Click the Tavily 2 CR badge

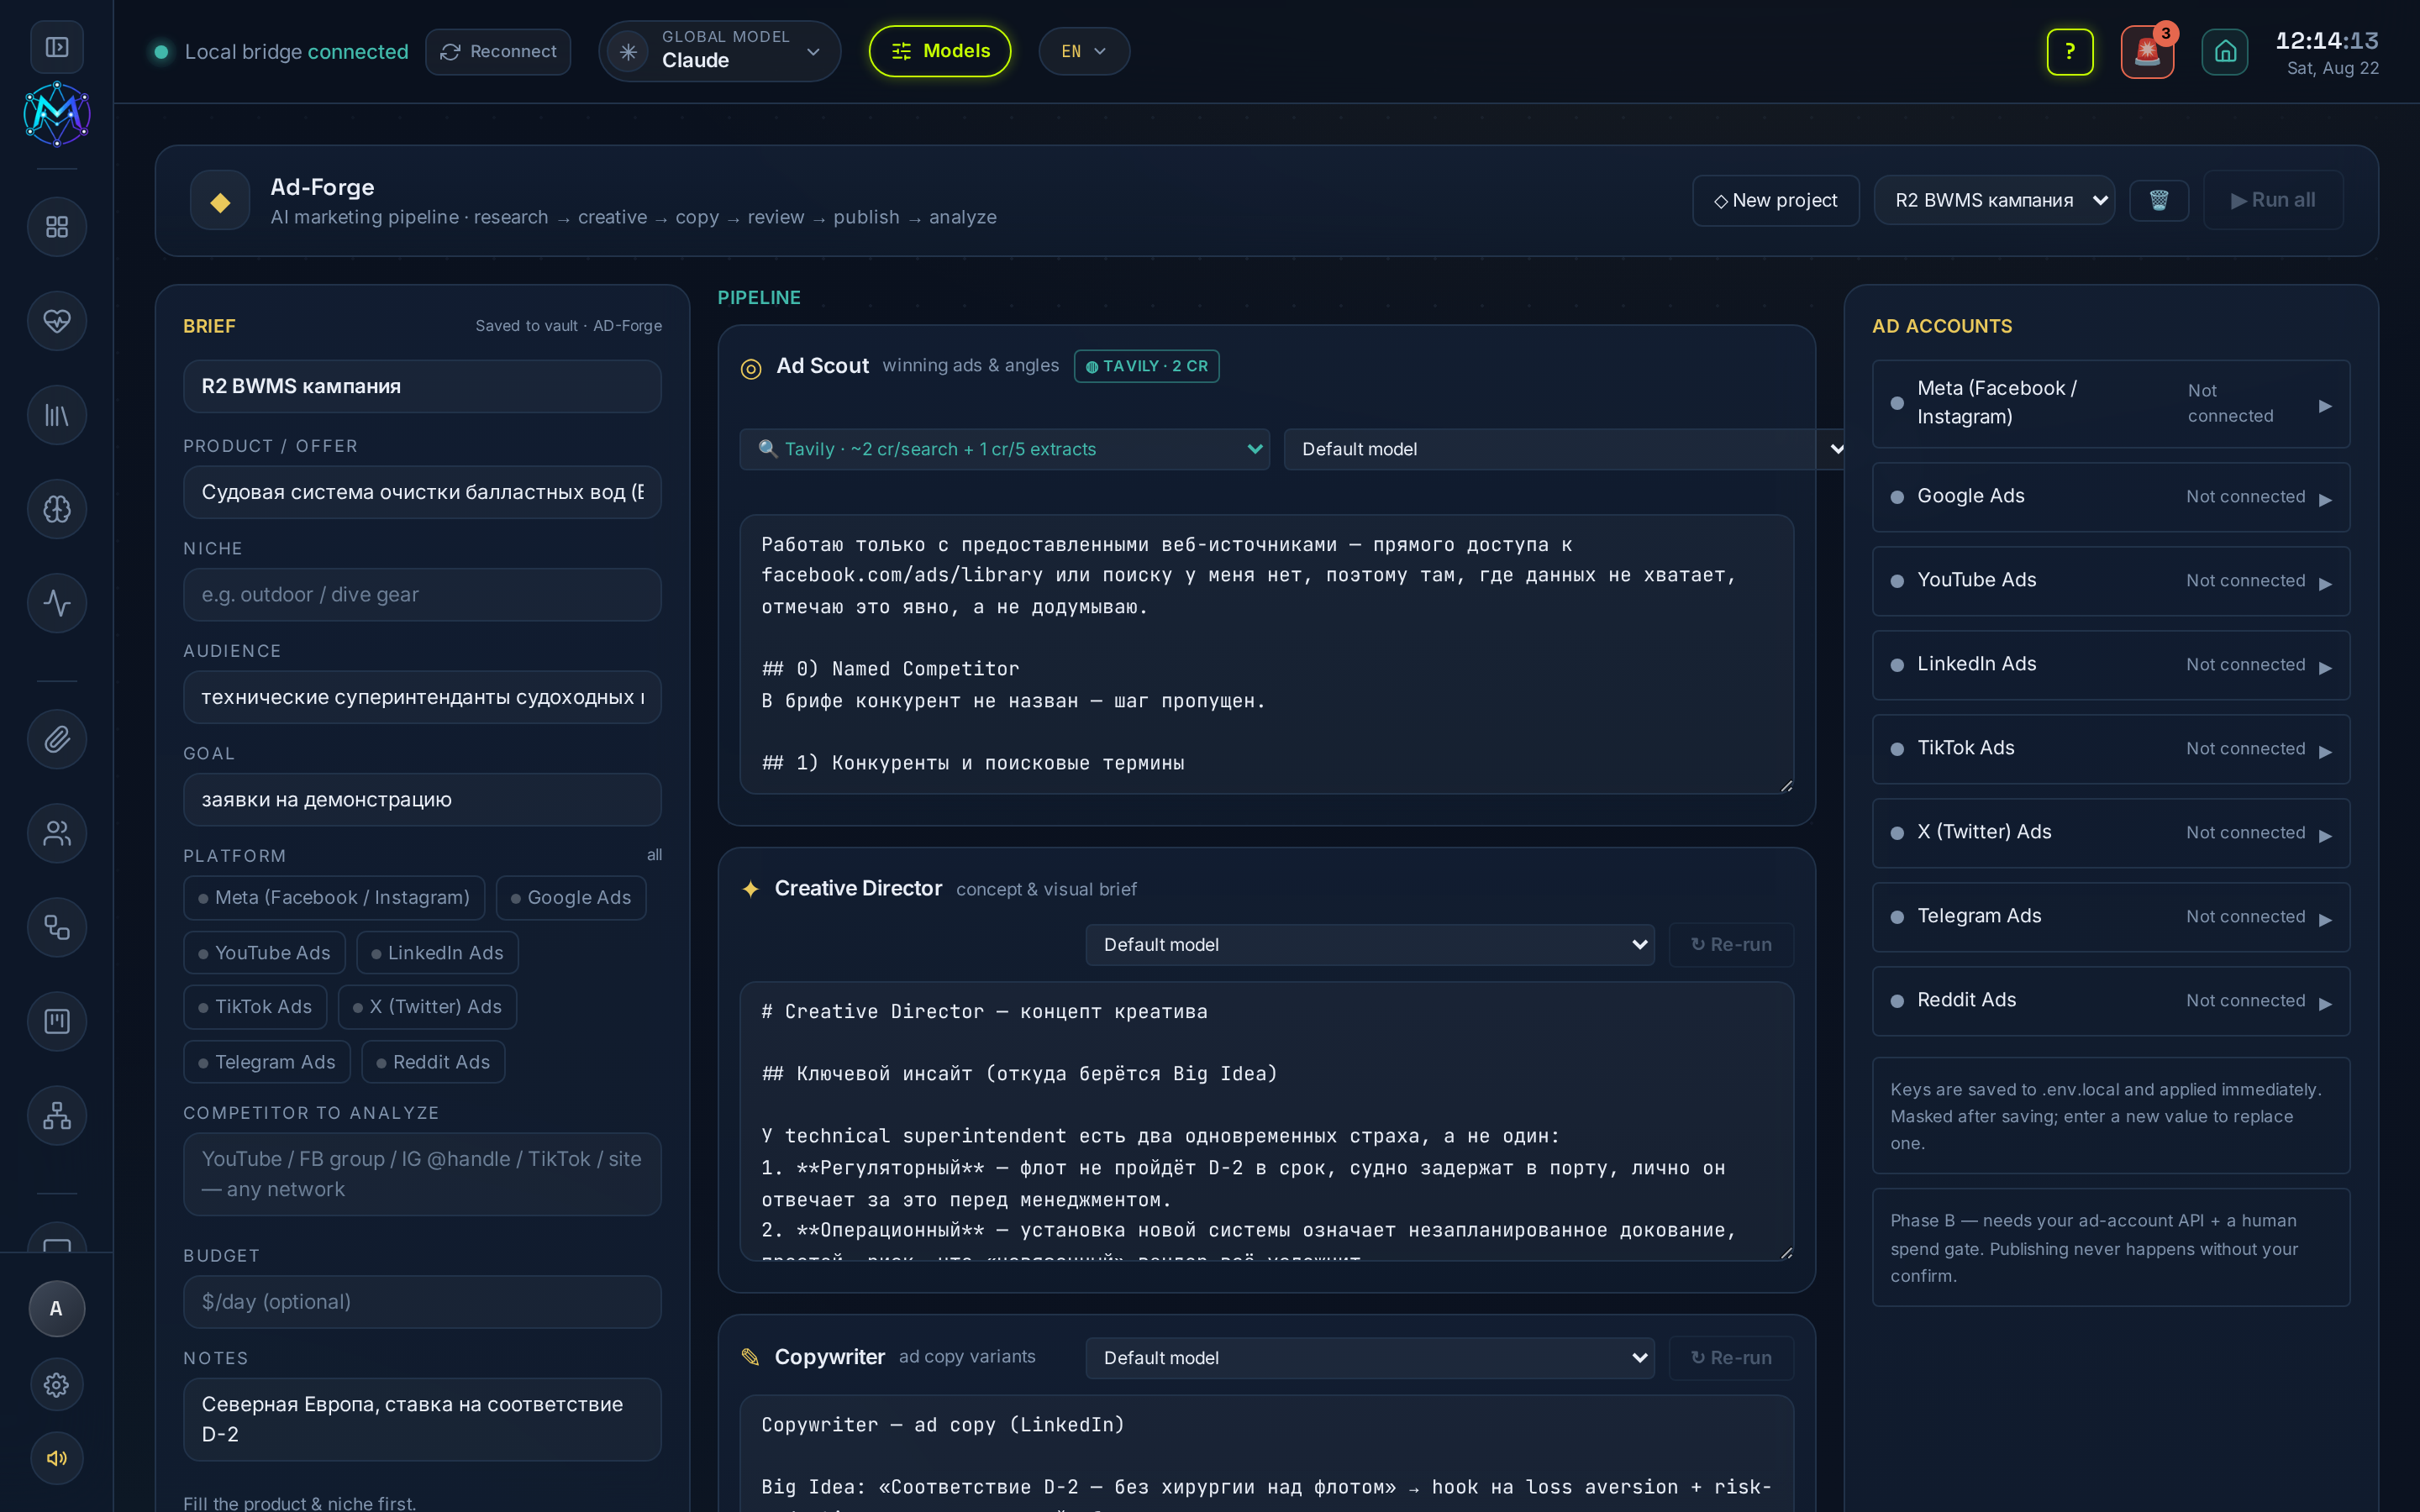coord(1146,366)
